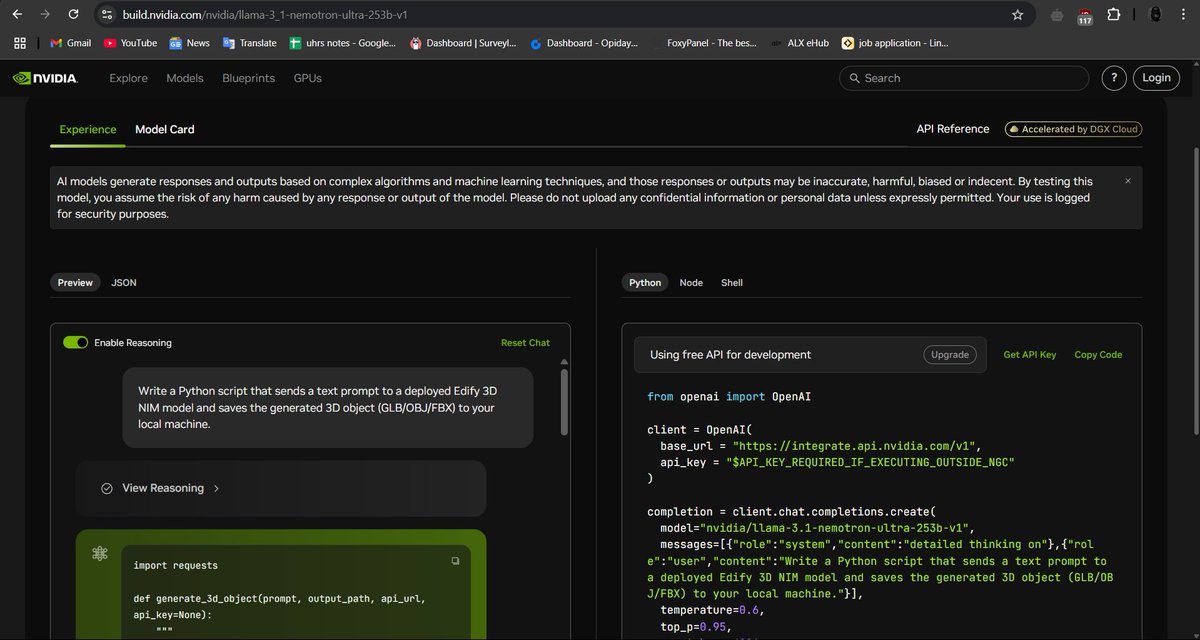Click Get API Key link

coord(1029,355)
